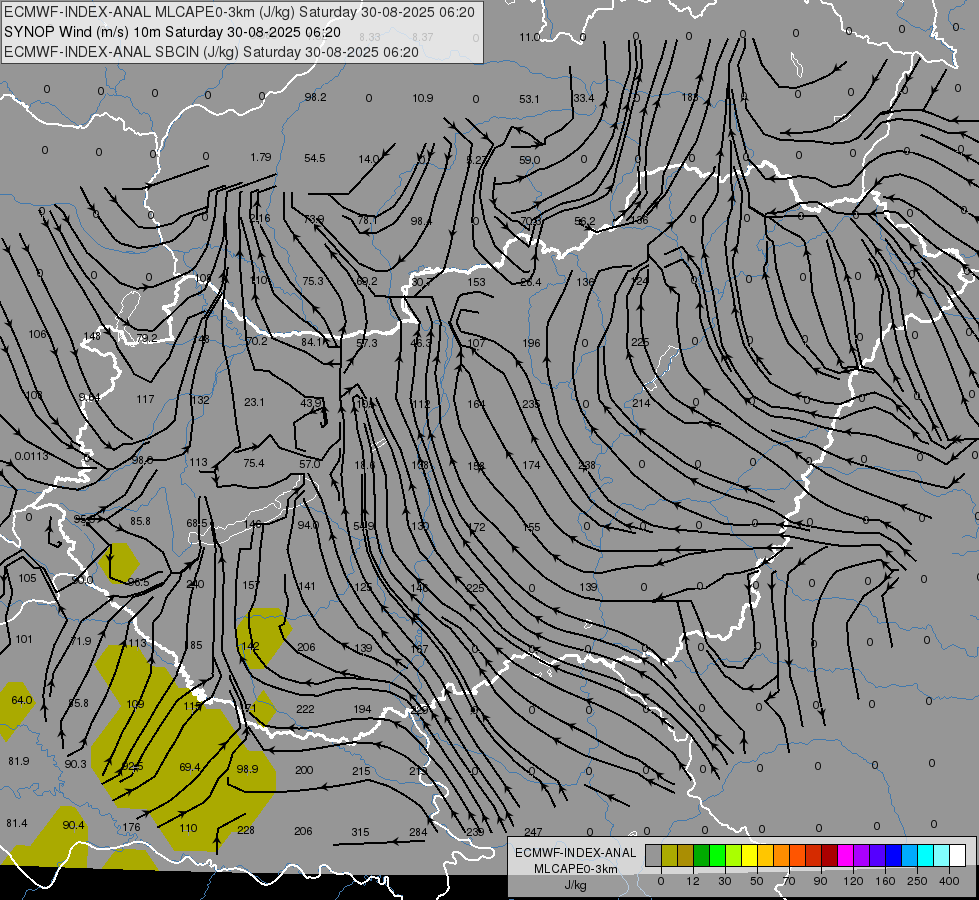The width and height of the screenshot is (979, 900).
Task: Click the map value 284
Action: [418, 832]
